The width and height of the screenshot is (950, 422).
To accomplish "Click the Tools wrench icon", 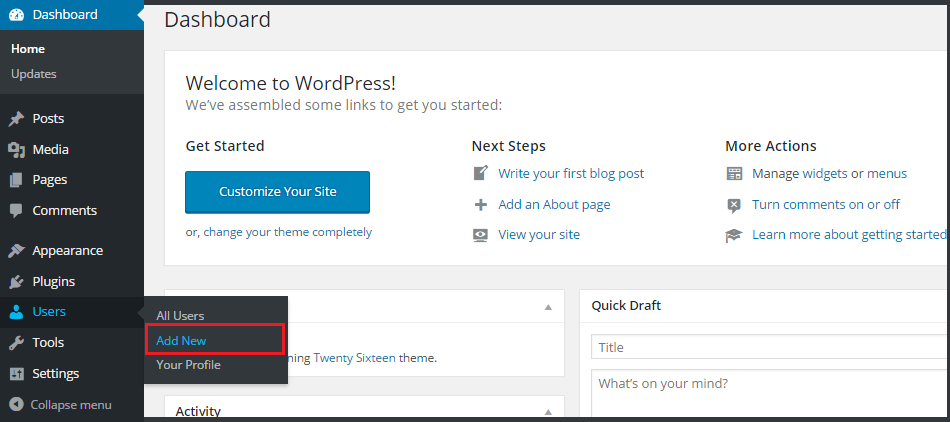I will coord(16,343).
